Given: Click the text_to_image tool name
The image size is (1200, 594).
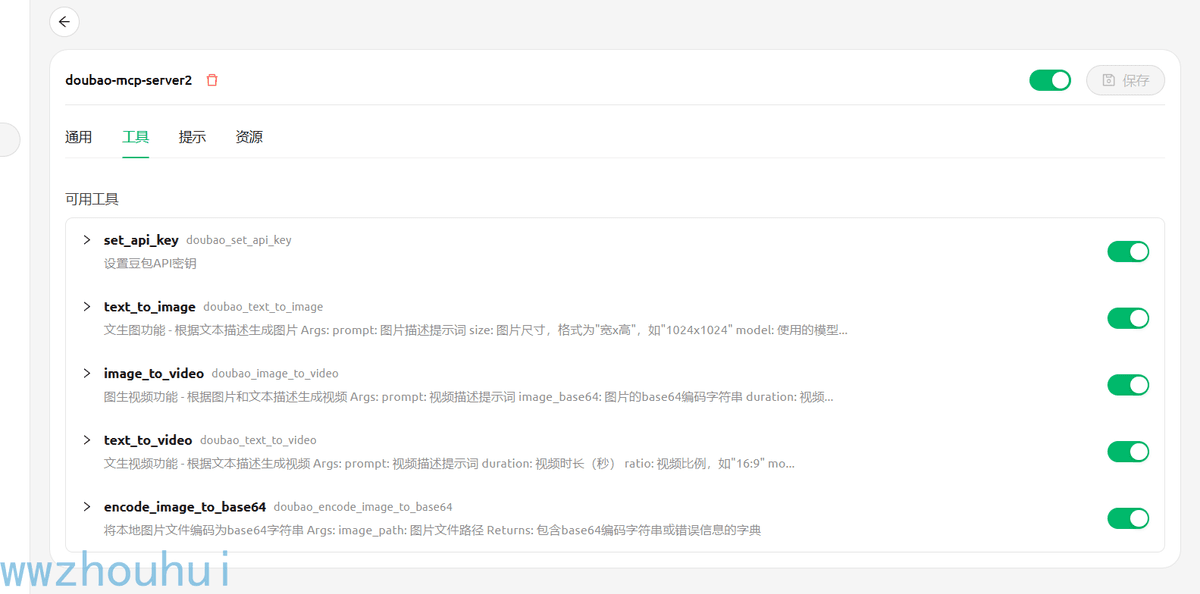Looking at the screenshot, I should click(150, 307).
